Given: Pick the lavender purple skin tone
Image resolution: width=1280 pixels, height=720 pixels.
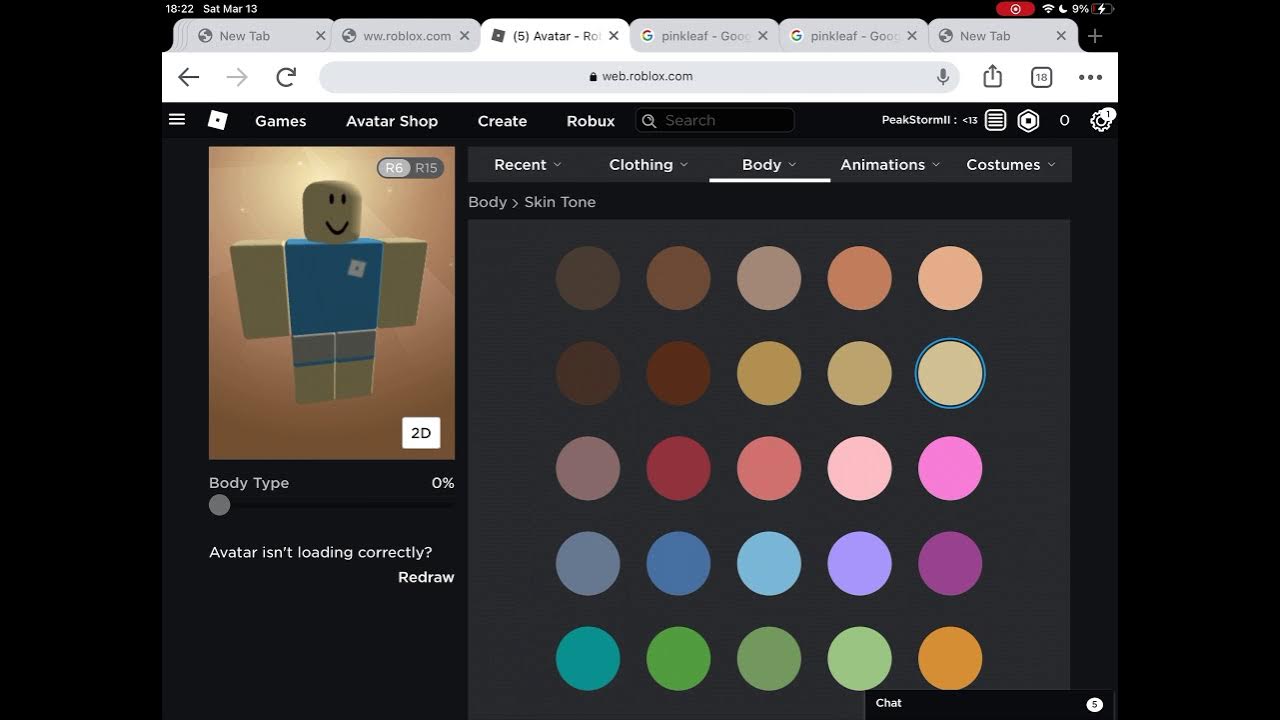Looking at the screenshot, I should click(x=859, y=563).
